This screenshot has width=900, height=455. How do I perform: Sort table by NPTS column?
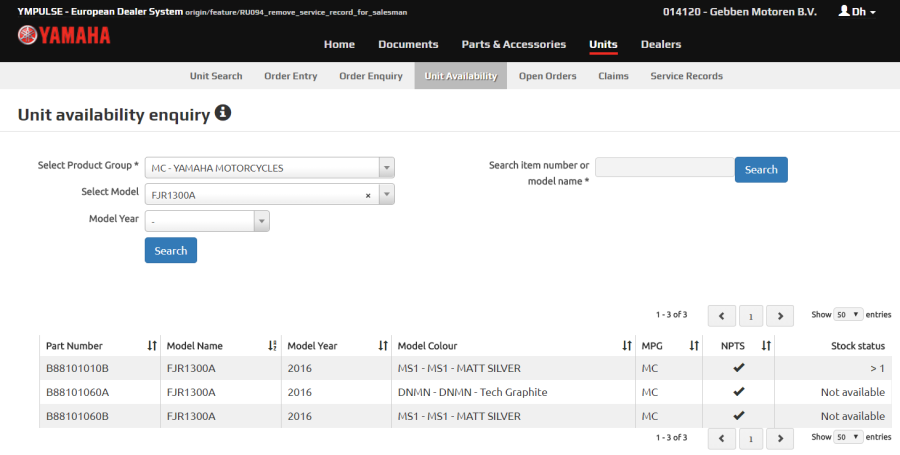766,345
